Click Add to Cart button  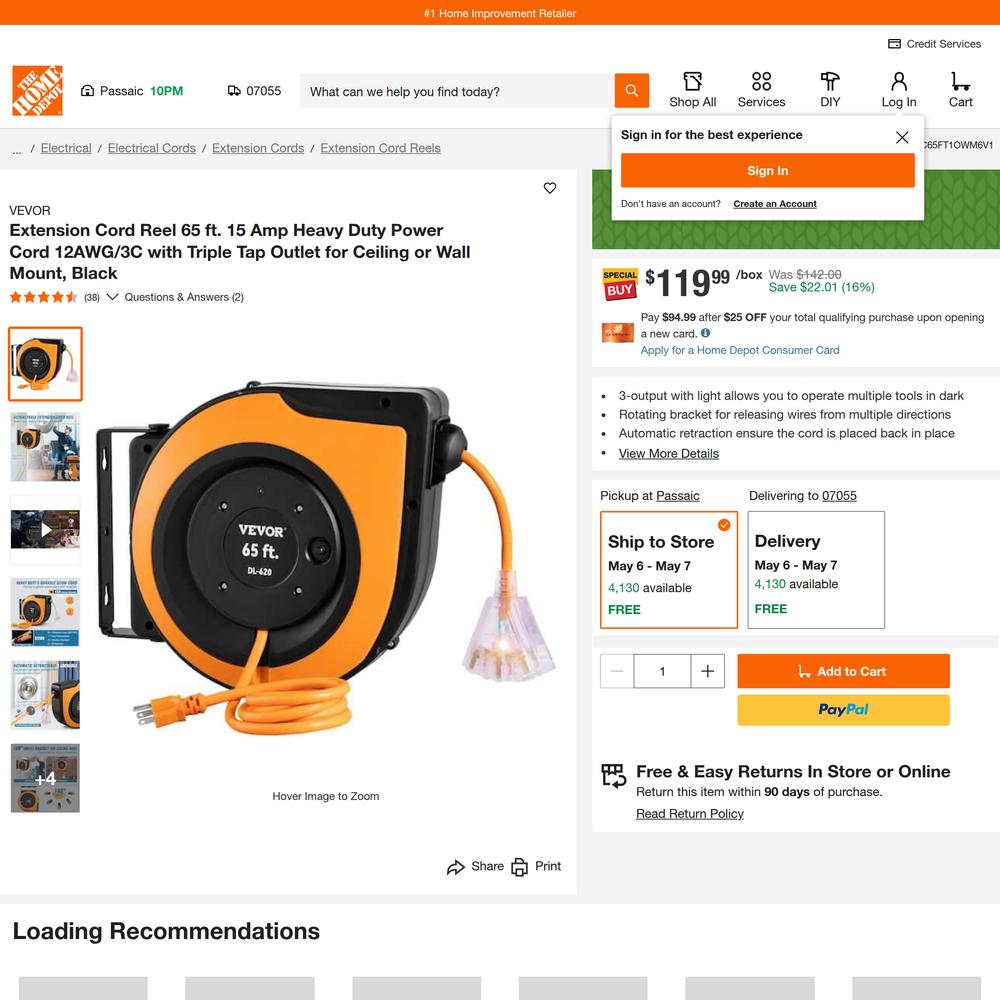(x=843, y=671)
